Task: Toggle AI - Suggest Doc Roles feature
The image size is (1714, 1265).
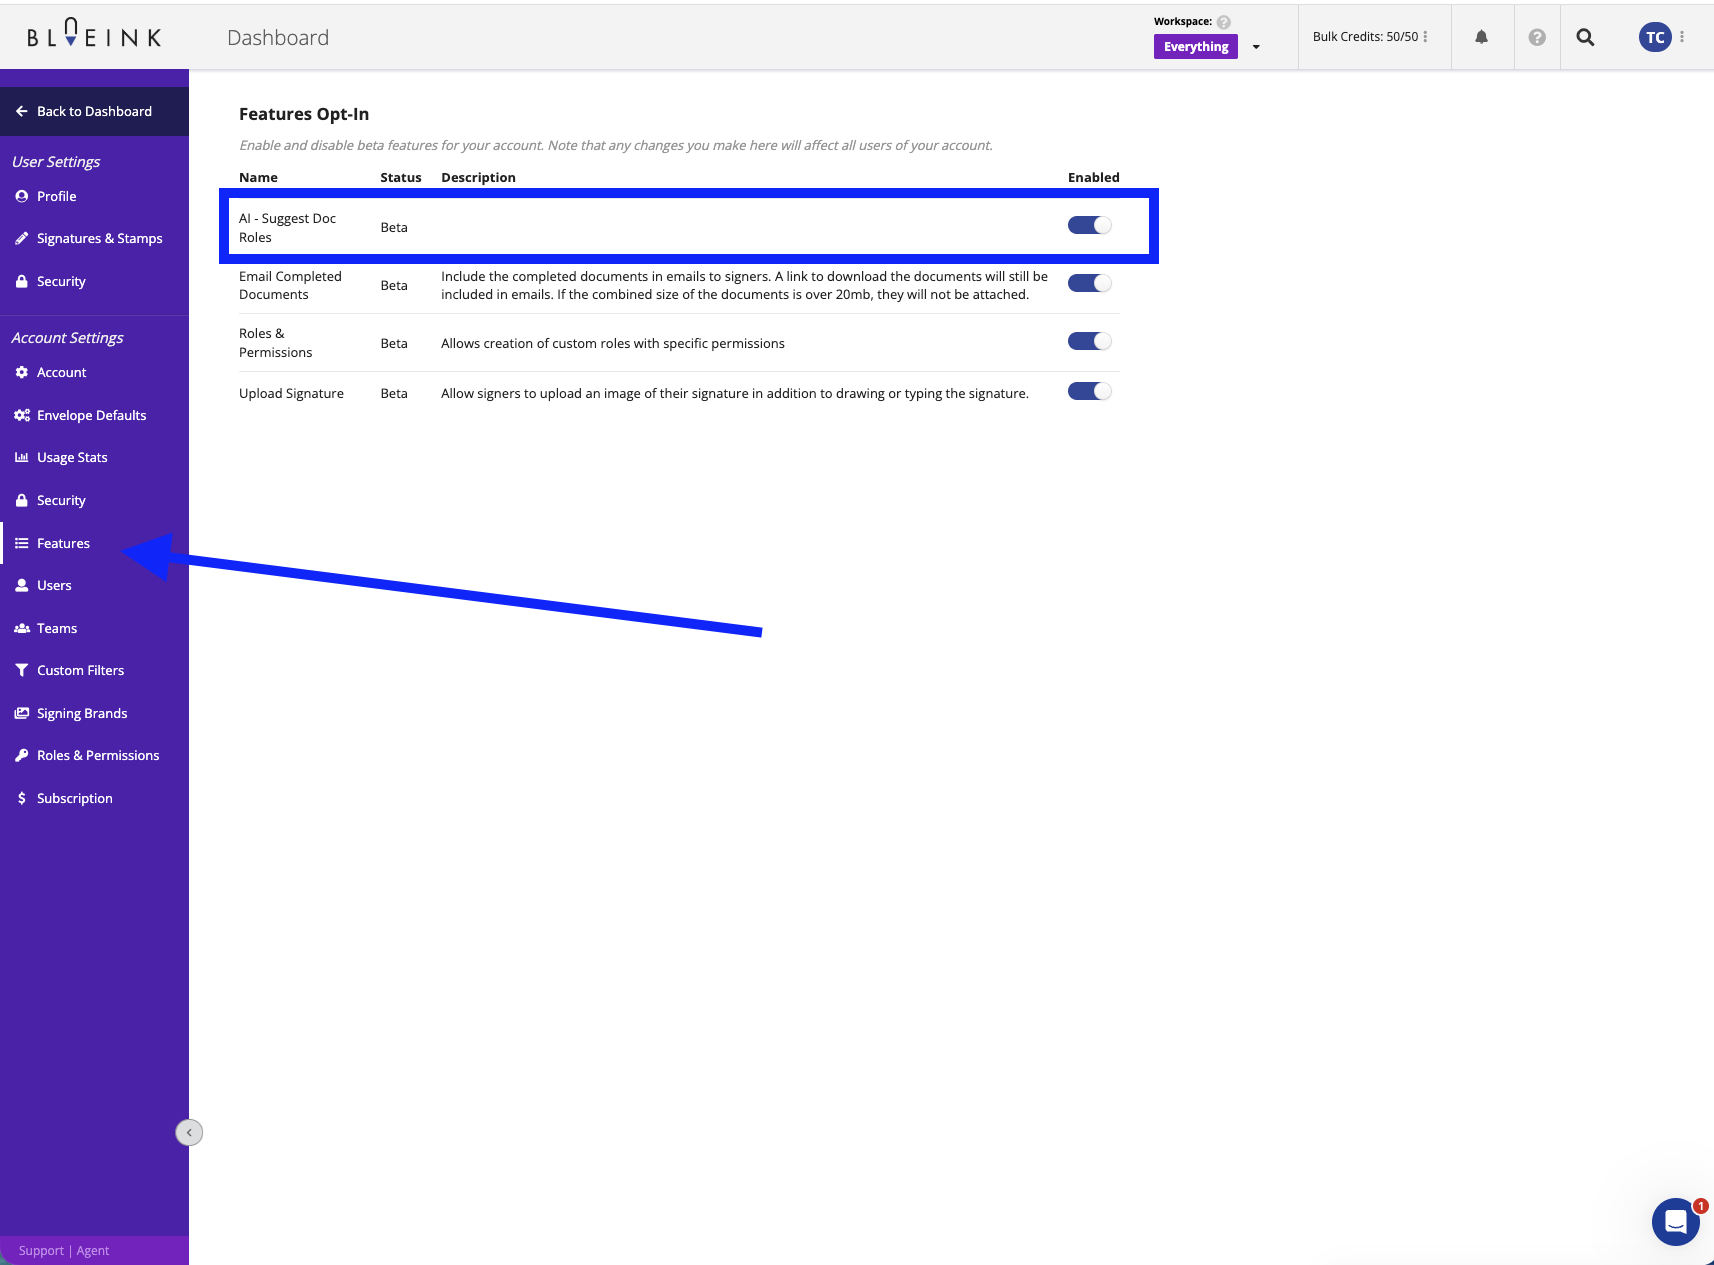Action: [x=1089, y=225]
